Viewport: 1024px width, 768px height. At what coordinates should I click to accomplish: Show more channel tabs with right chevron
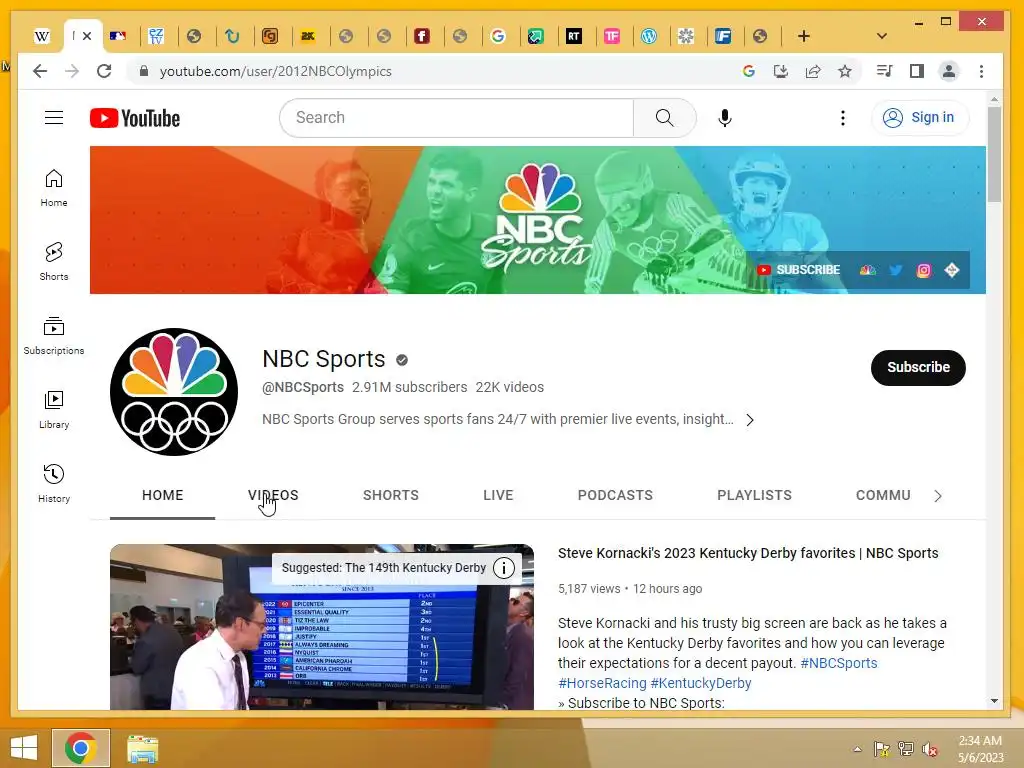[938, 496]
